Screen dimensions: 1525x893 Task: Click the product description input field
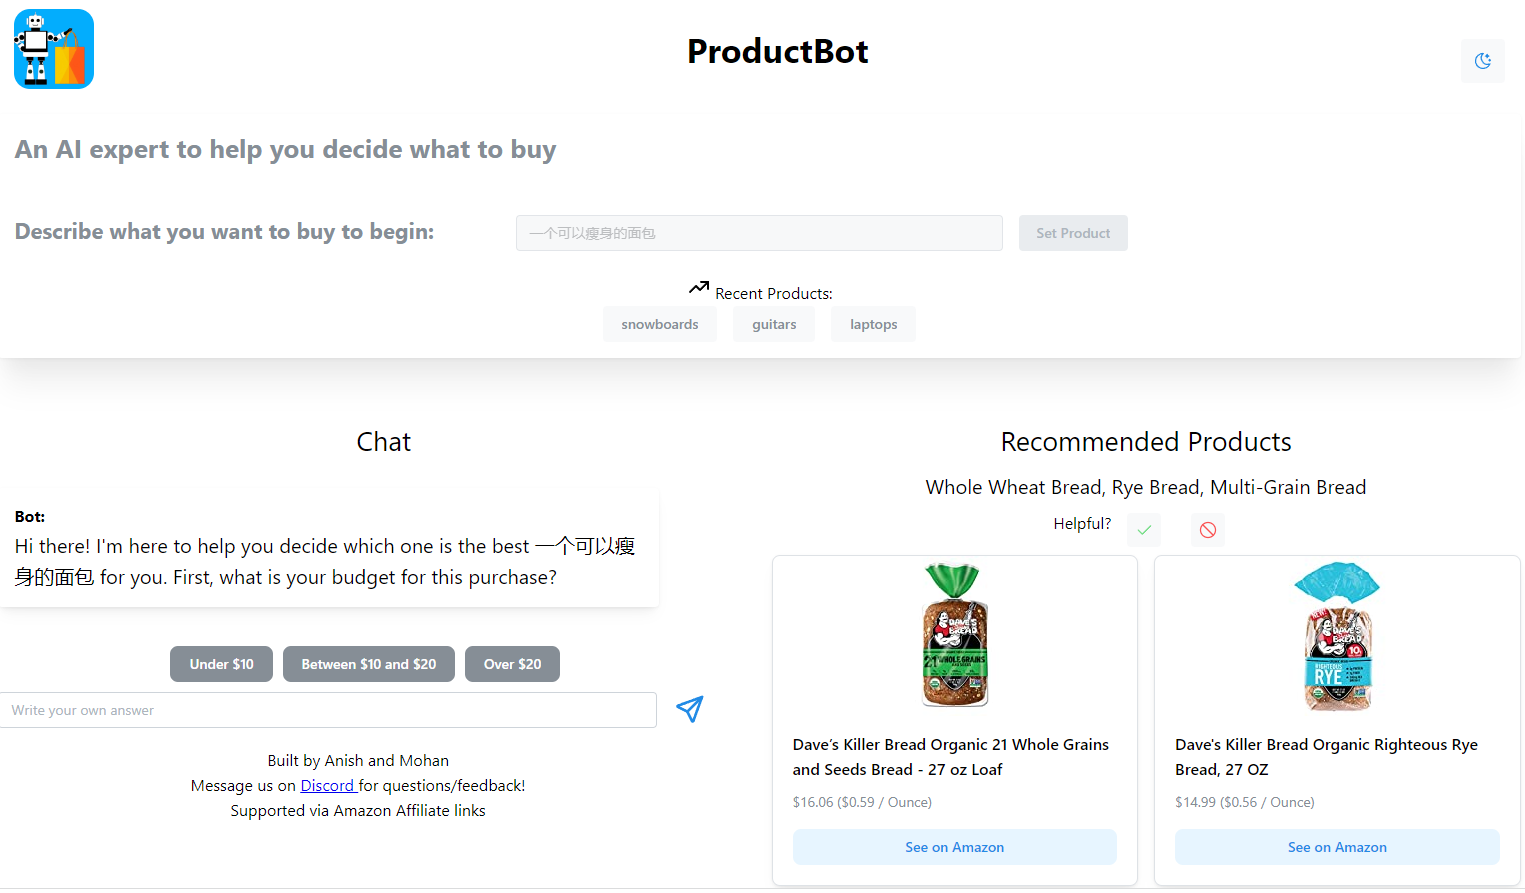pos(758,232)
